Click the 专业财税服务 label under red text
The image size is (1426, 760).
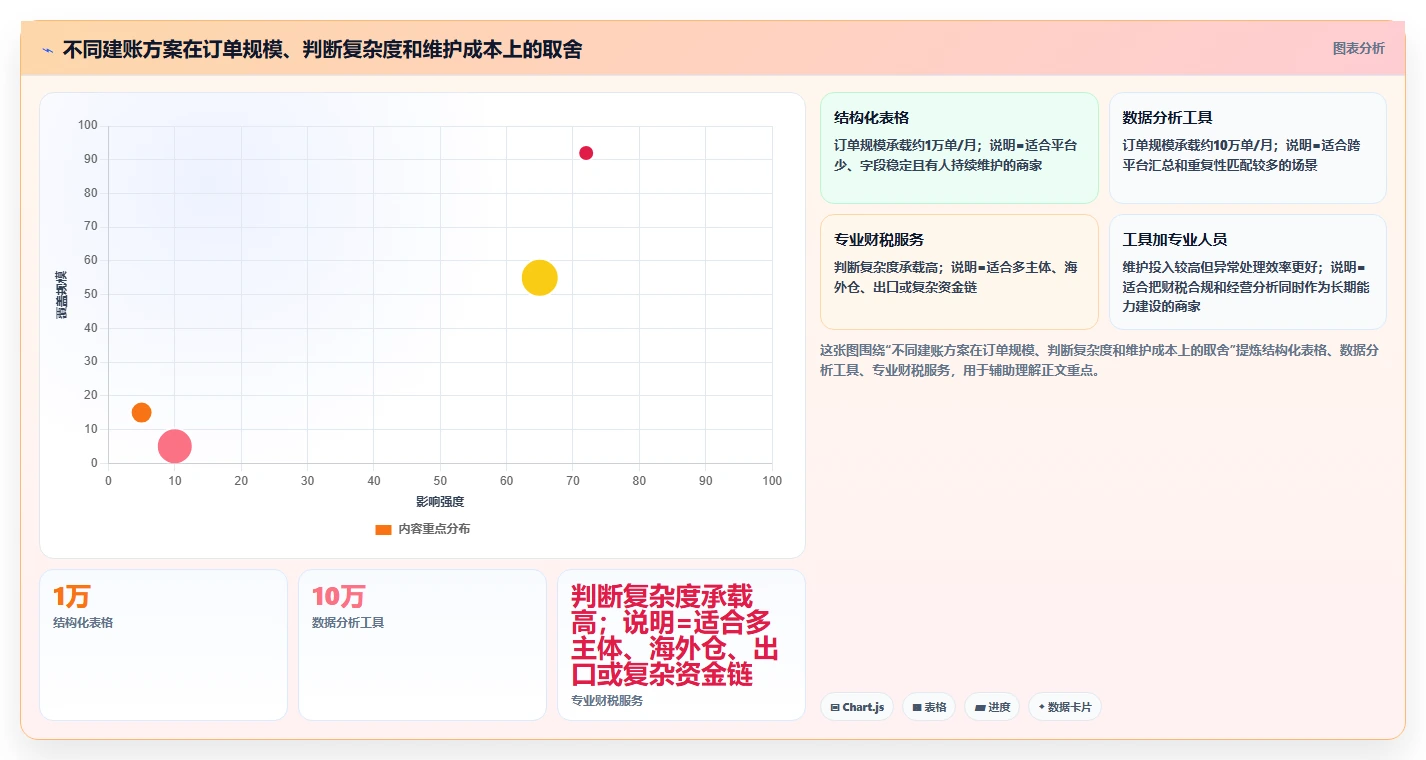[607, 701]
